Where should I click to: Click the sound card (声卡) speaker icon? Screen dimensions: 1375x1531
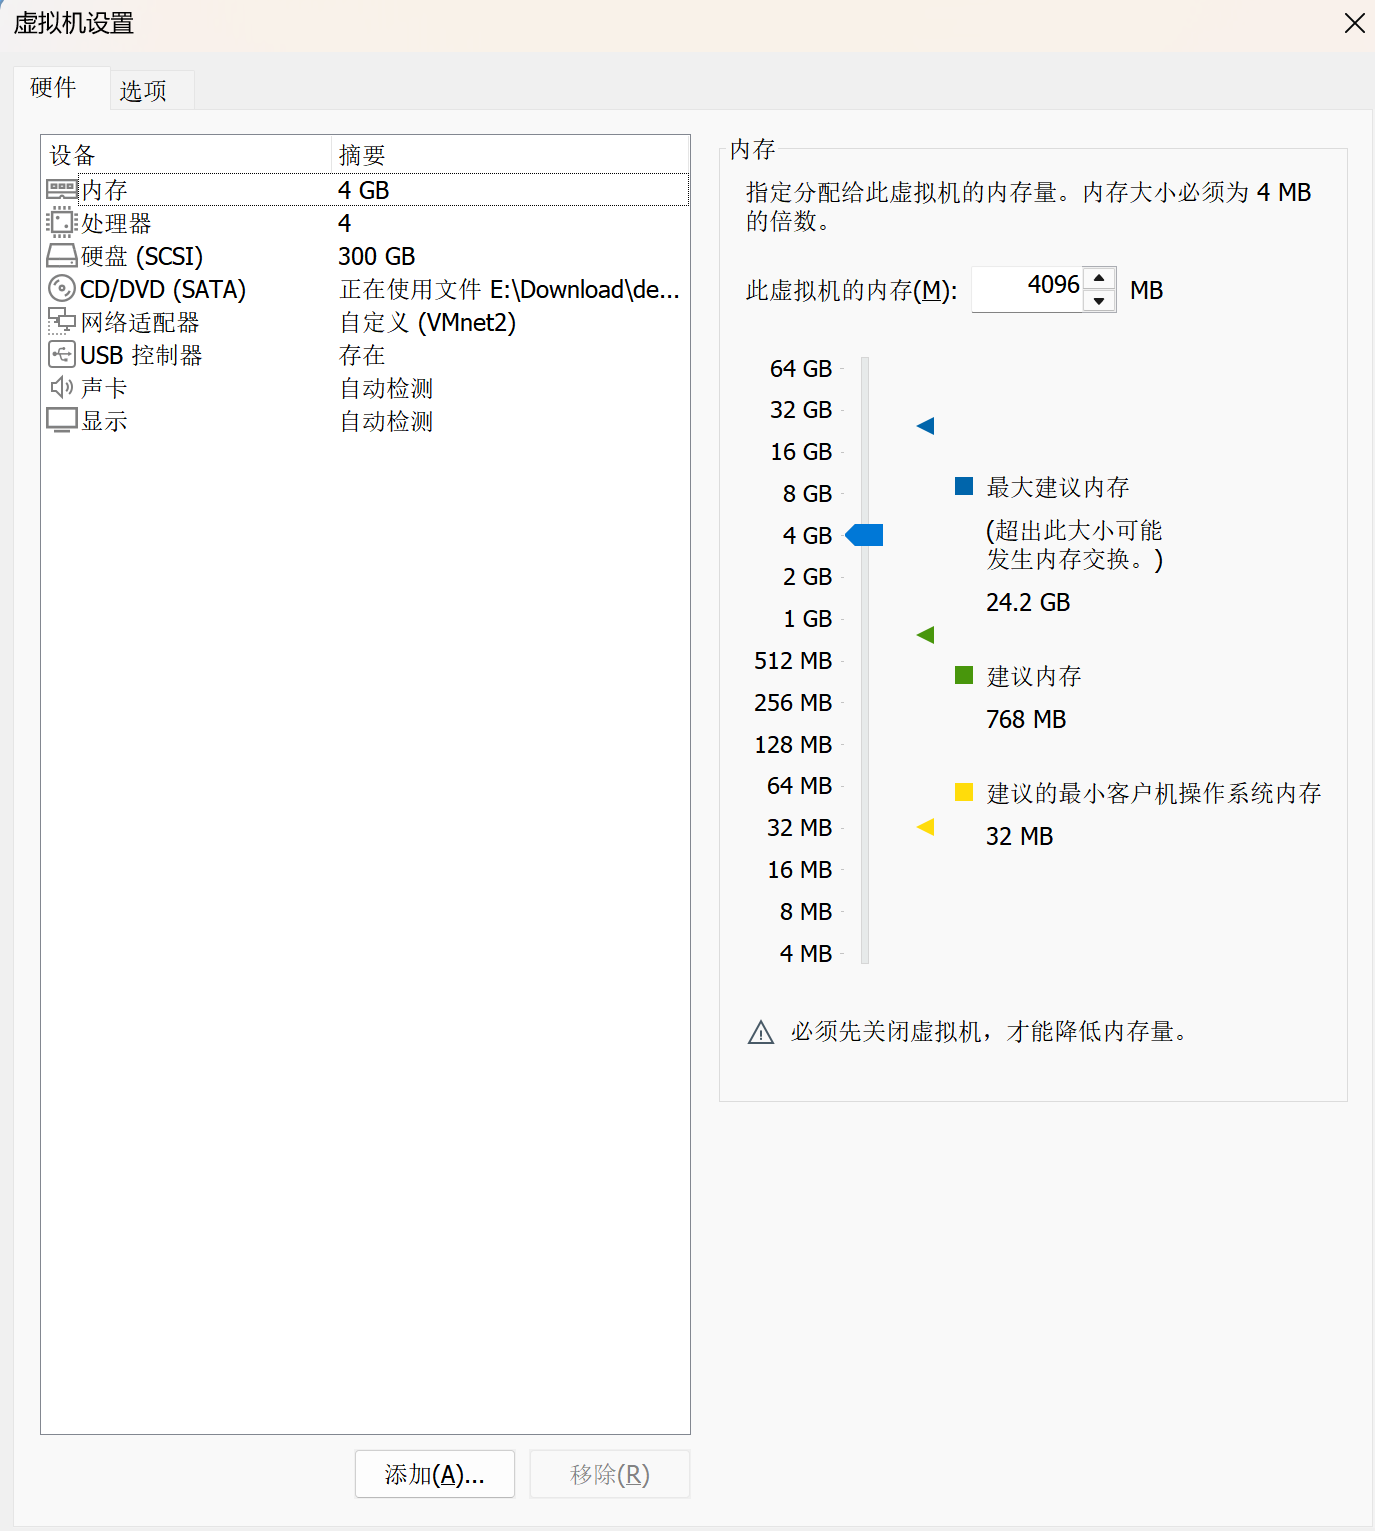tap(62, 387)
